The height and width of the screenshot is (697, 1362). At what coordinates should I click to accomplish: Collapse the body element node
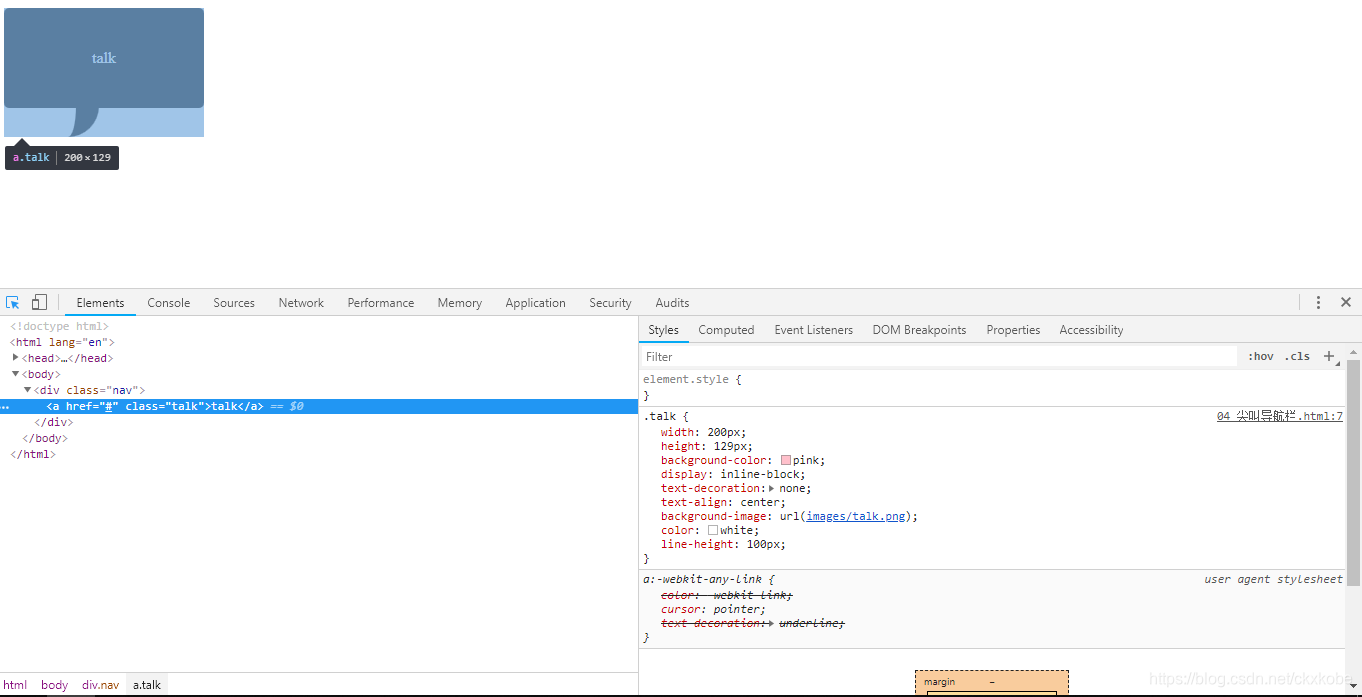pos(16,373)
